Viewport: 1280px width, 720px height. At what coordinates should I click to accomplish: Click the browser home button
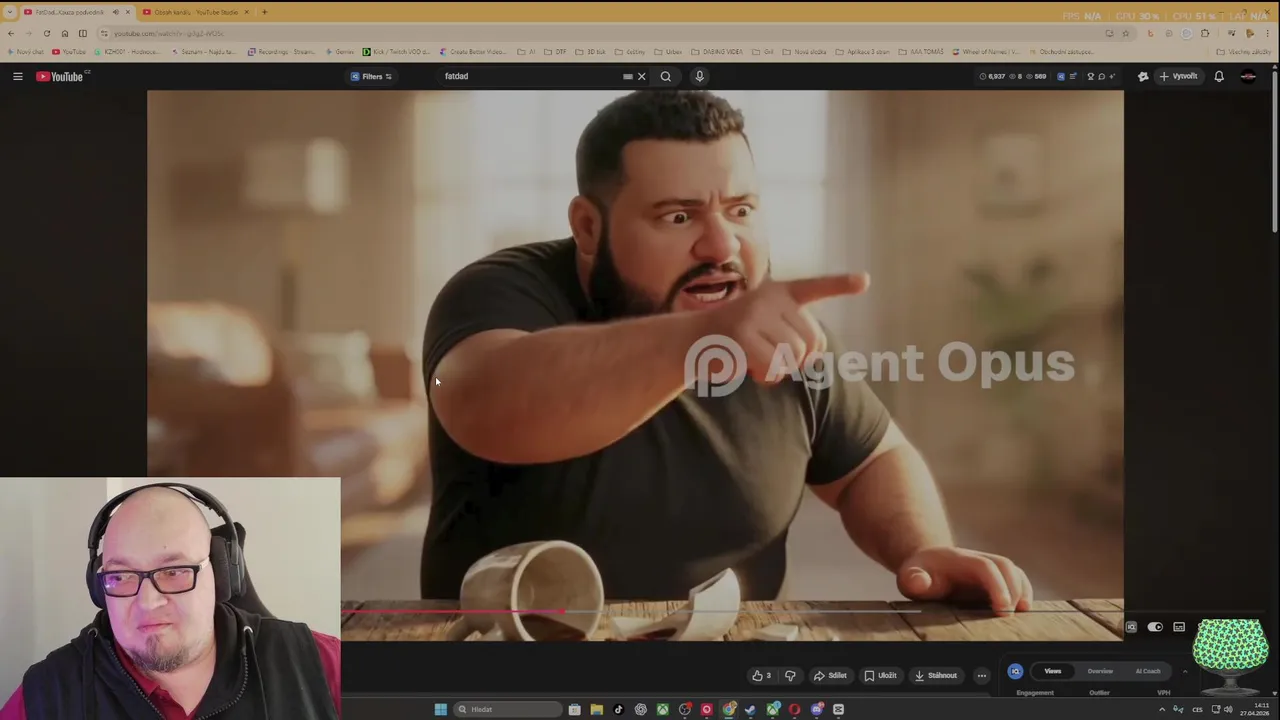[x=65, y=33]
